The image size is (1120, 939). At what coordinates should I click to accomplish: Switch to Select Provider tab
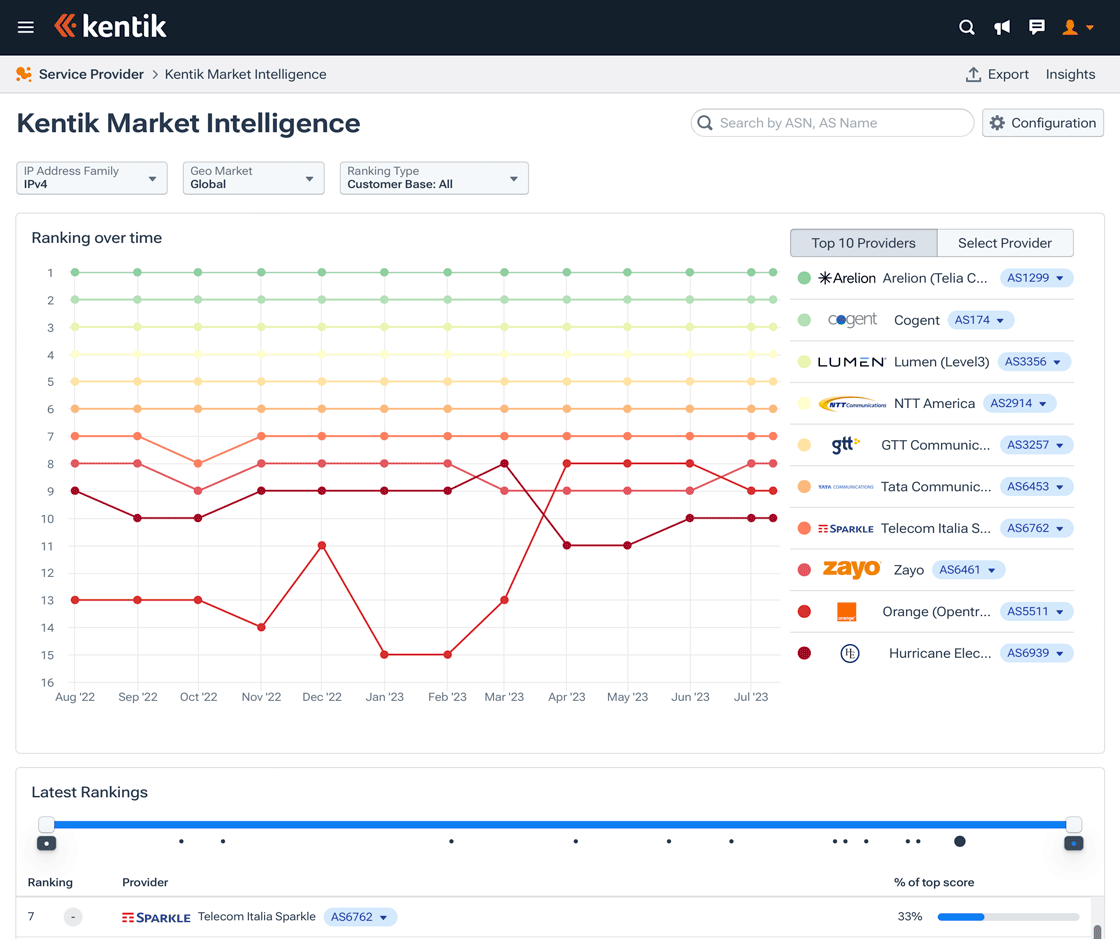(x=1004, y=243)
